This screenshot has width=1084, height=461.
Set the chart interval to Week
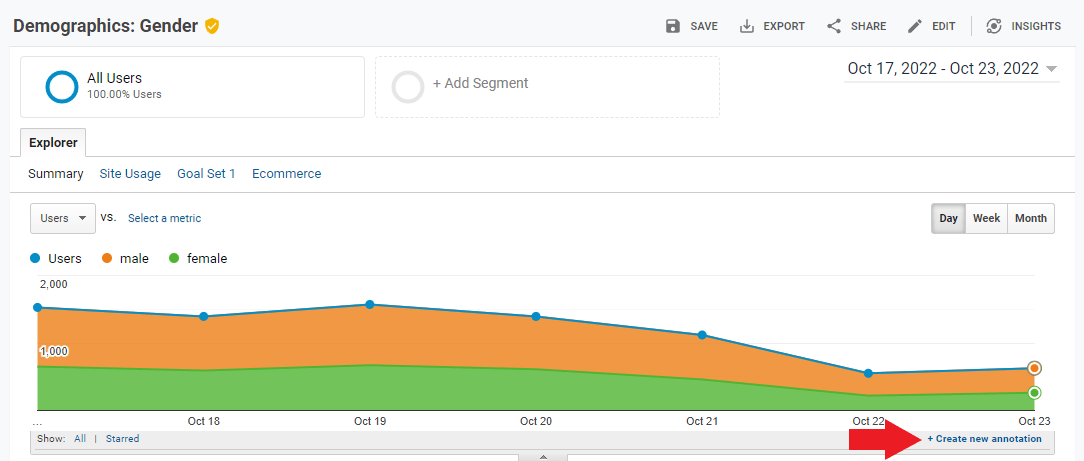pyautogui.click(x=987, y=218)
